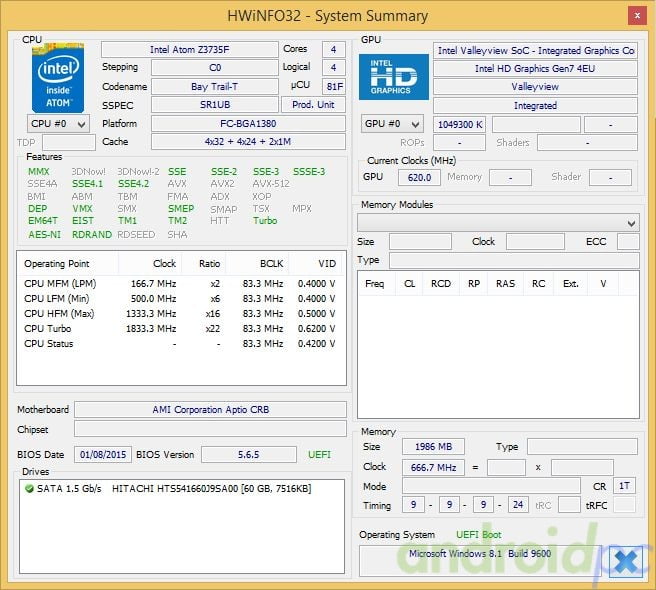Open the GPU #0 selector dropdown
This screenshot has height=590, width=656.
coord(392,124)
